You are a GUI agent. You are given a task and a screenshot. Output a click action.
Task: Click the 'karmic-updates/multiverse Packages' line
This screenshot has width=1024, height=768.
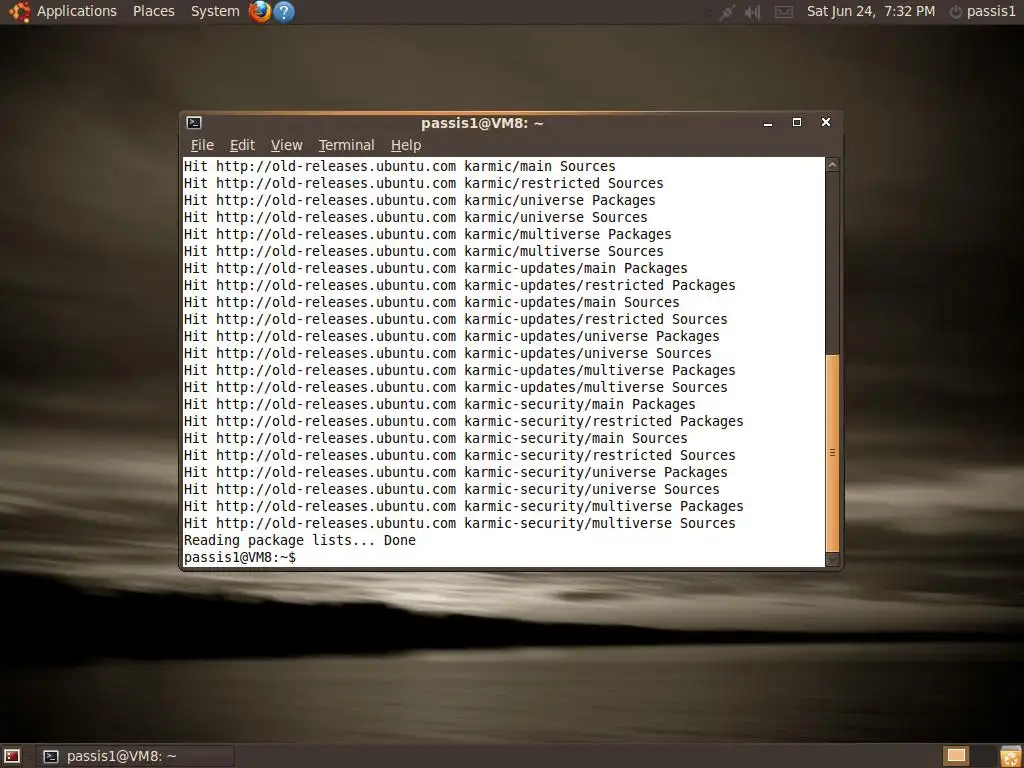[x=459, y=370]
